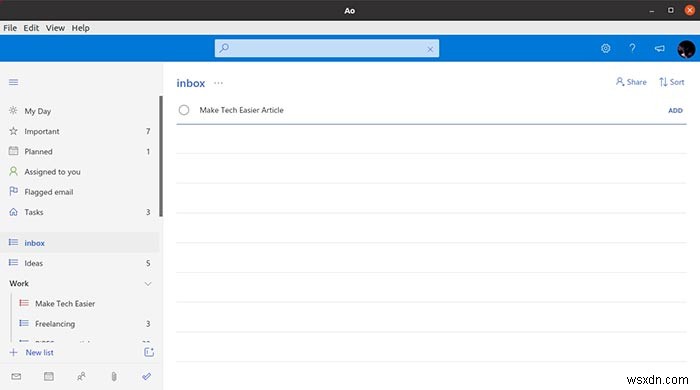Open the Settings gear icon
This screenshot has height=390, width=700.
(605, 48)
